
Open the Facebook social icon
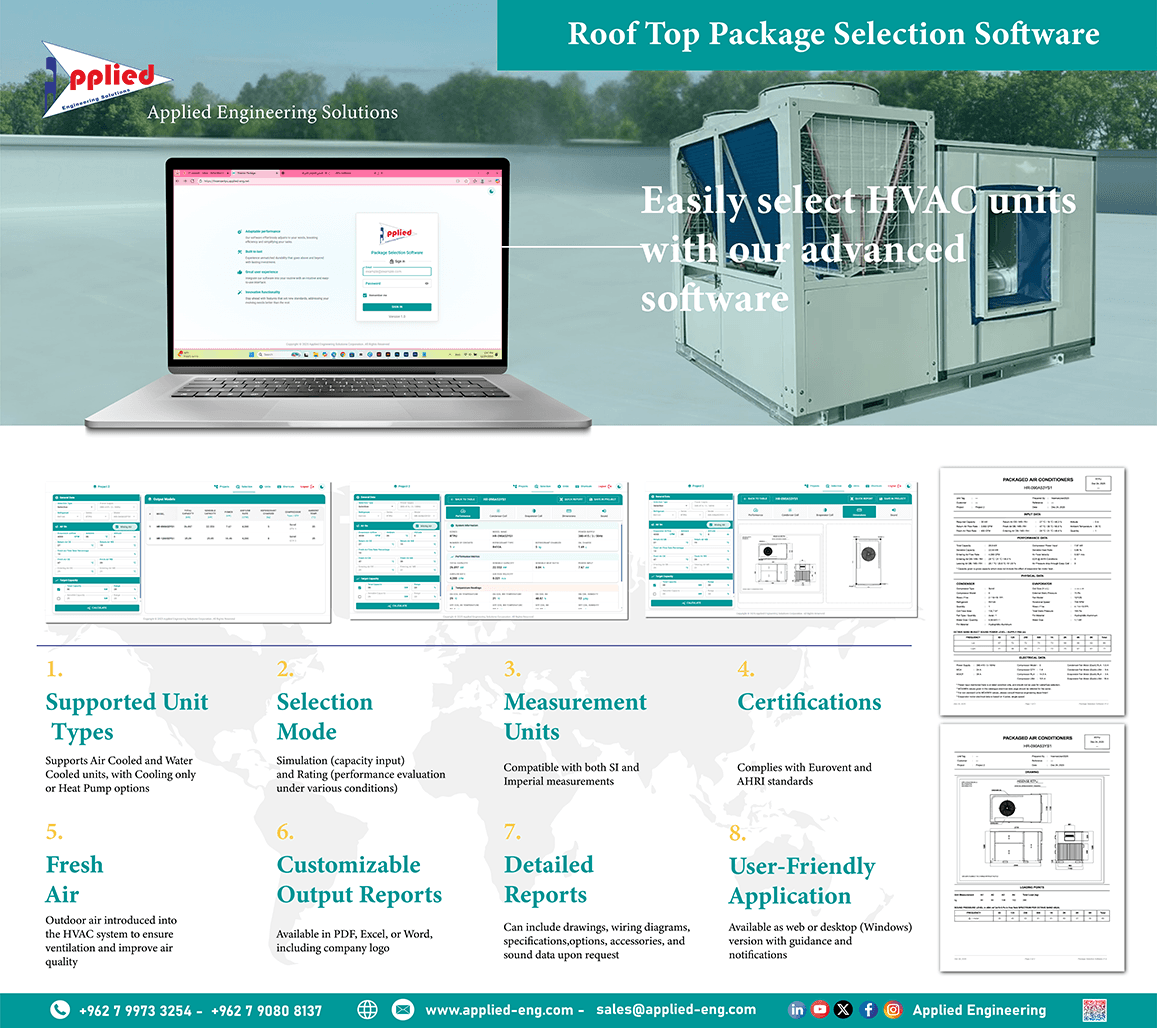tap(868, 1010)
